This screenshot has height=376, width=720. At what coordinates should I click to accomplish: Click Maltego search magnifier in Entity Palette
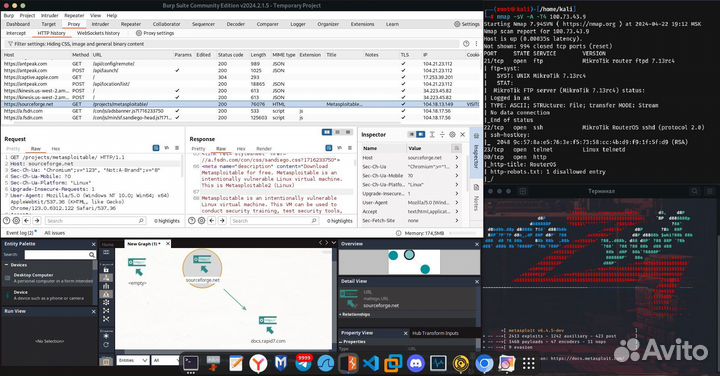click(92, 254)
